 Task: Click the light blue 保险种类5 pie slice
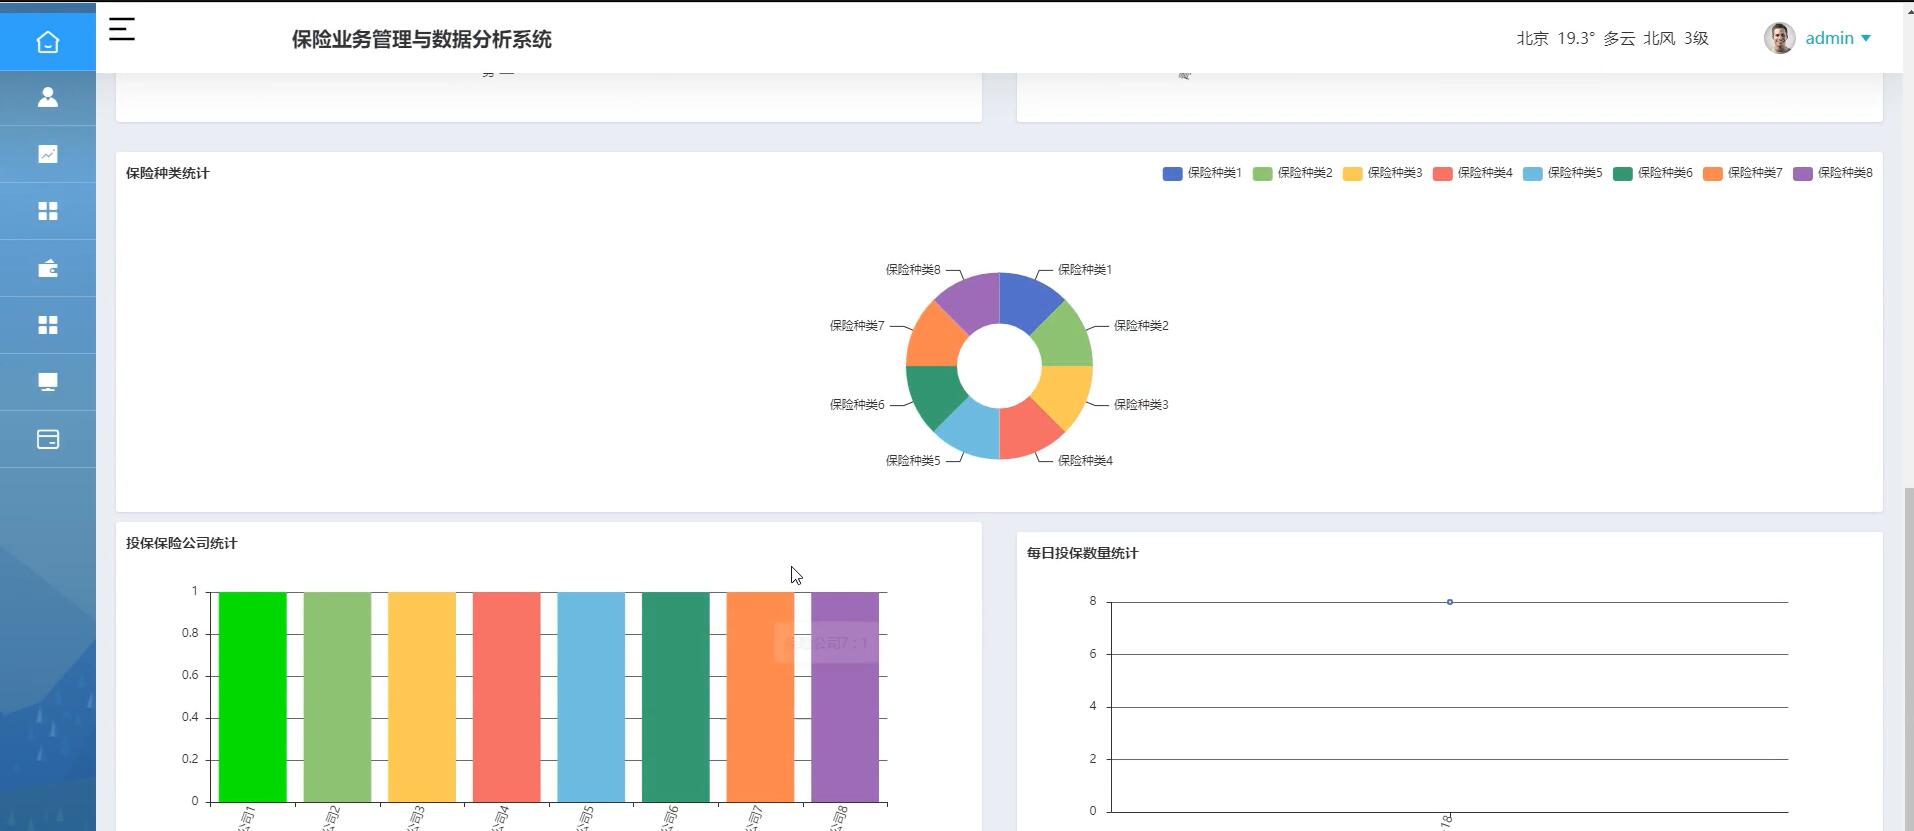coord(973,431)
